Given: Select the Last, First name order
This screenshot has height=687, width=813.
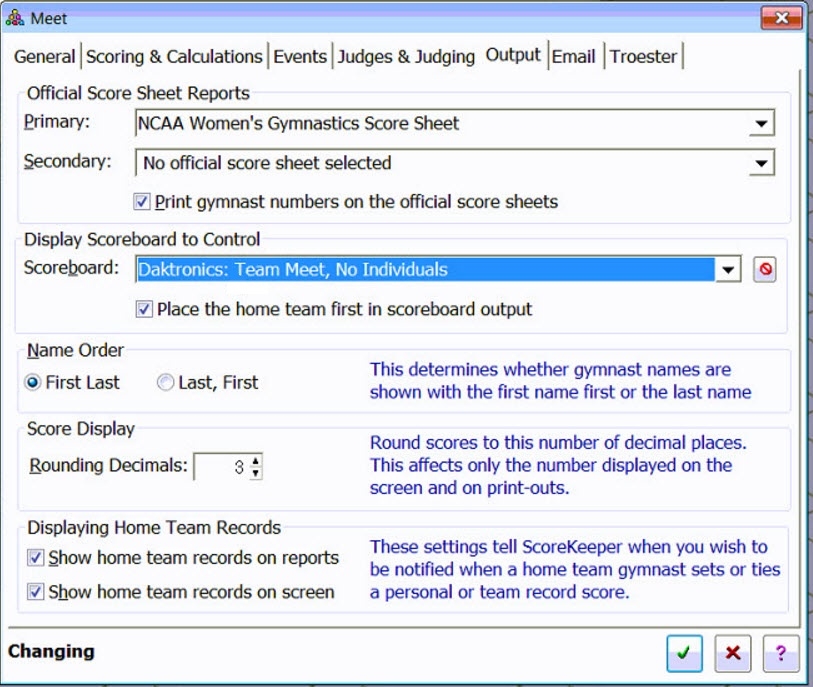Looking at the screenshot, I should pyautogui.click(x=166, y=382).
